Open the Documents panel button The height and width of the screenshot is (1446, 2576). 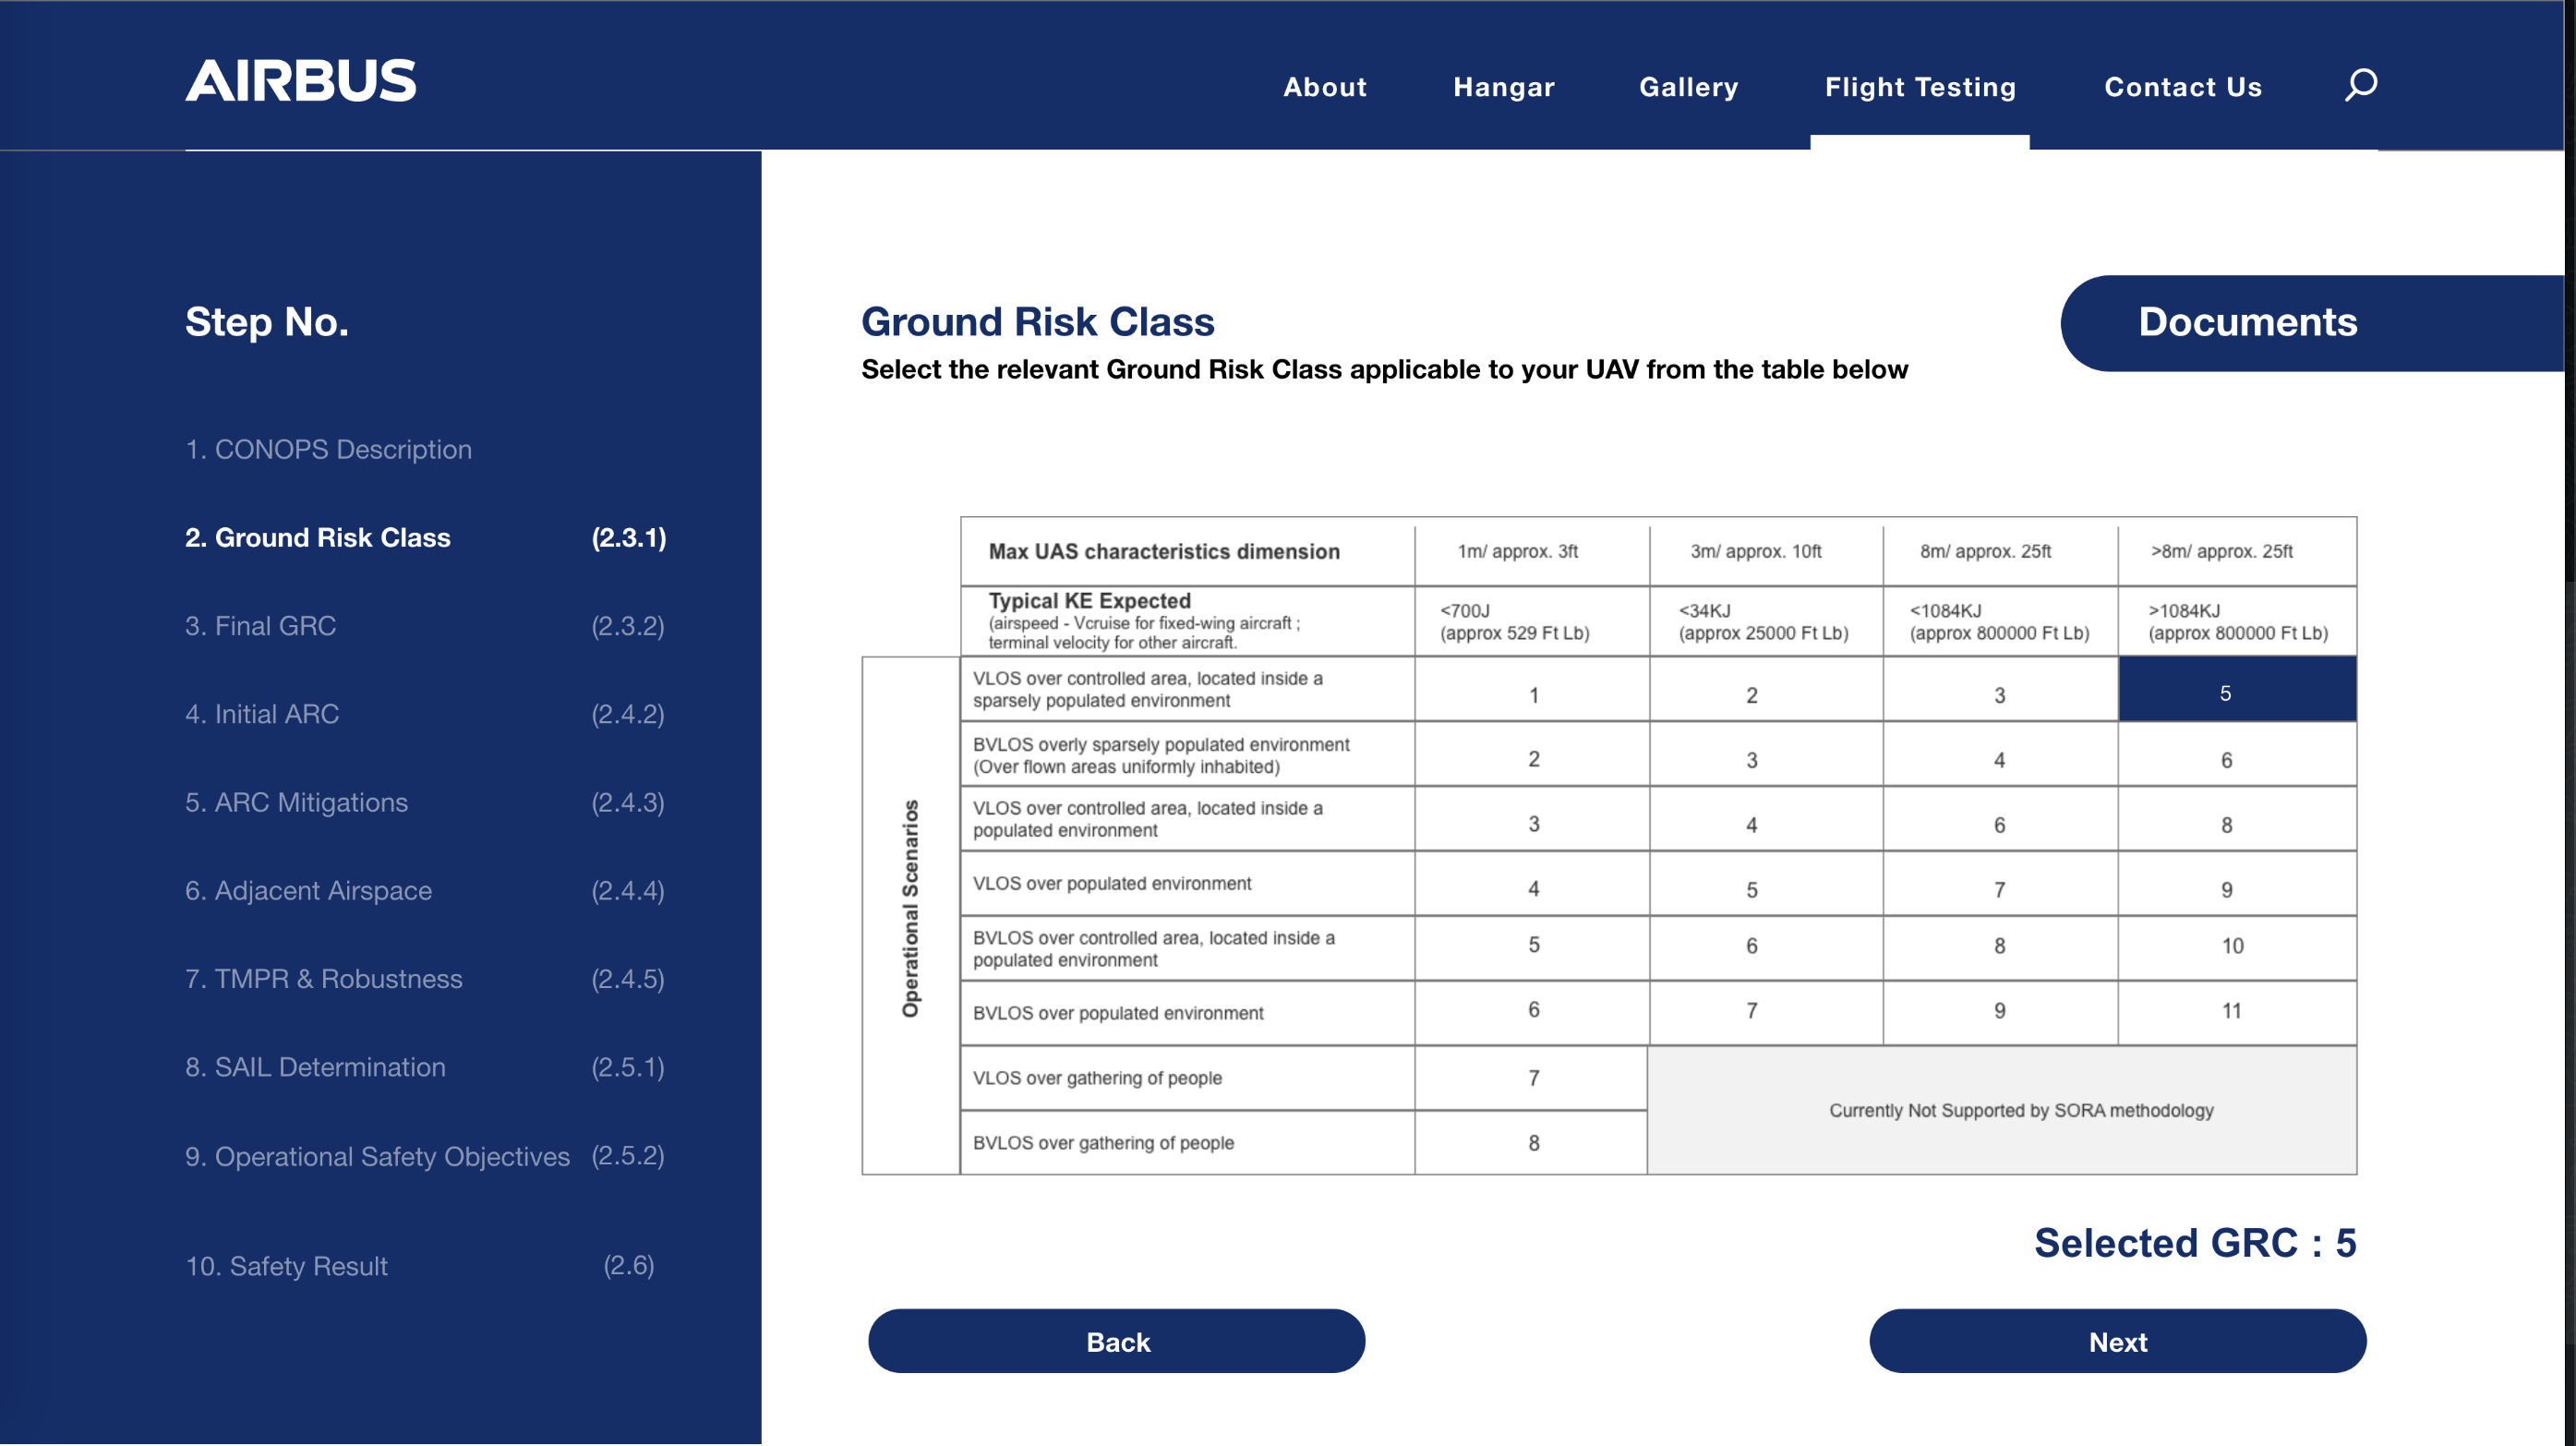coord(2247,322)
